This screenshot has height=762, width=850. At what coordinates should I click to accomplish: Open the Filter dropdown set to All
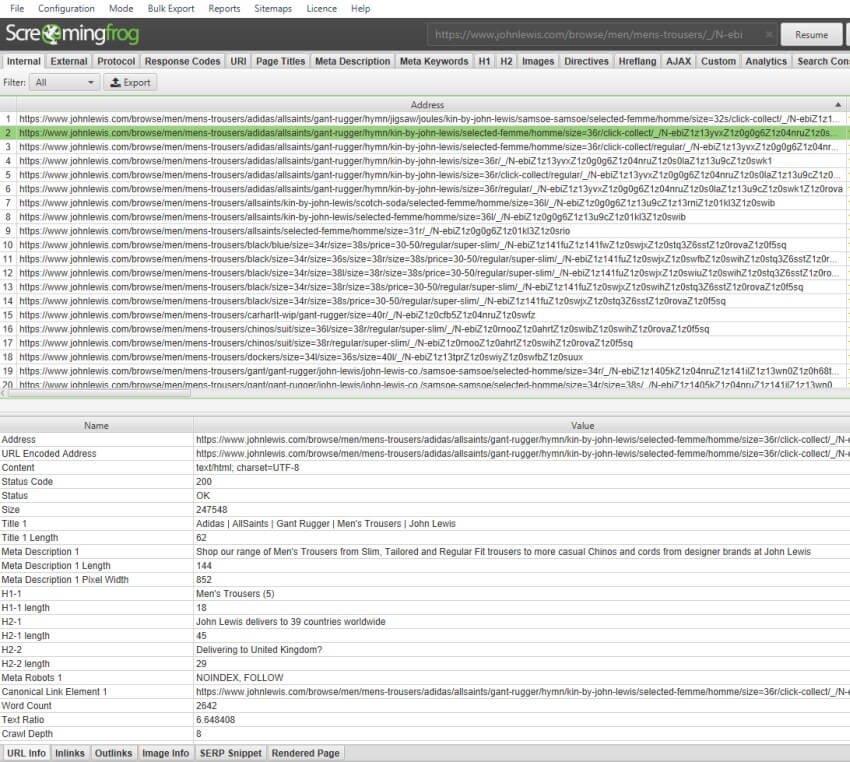click(65, 82)
